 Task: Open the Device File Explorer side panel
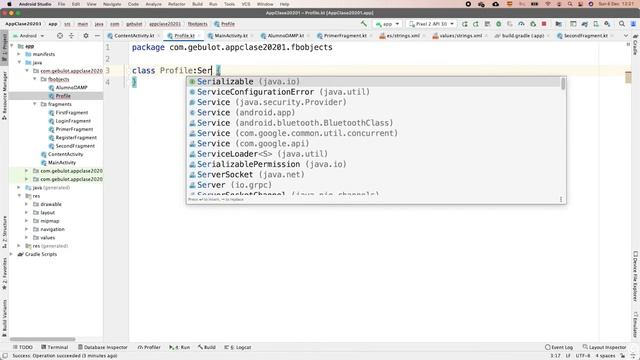[x=636, y=276]
